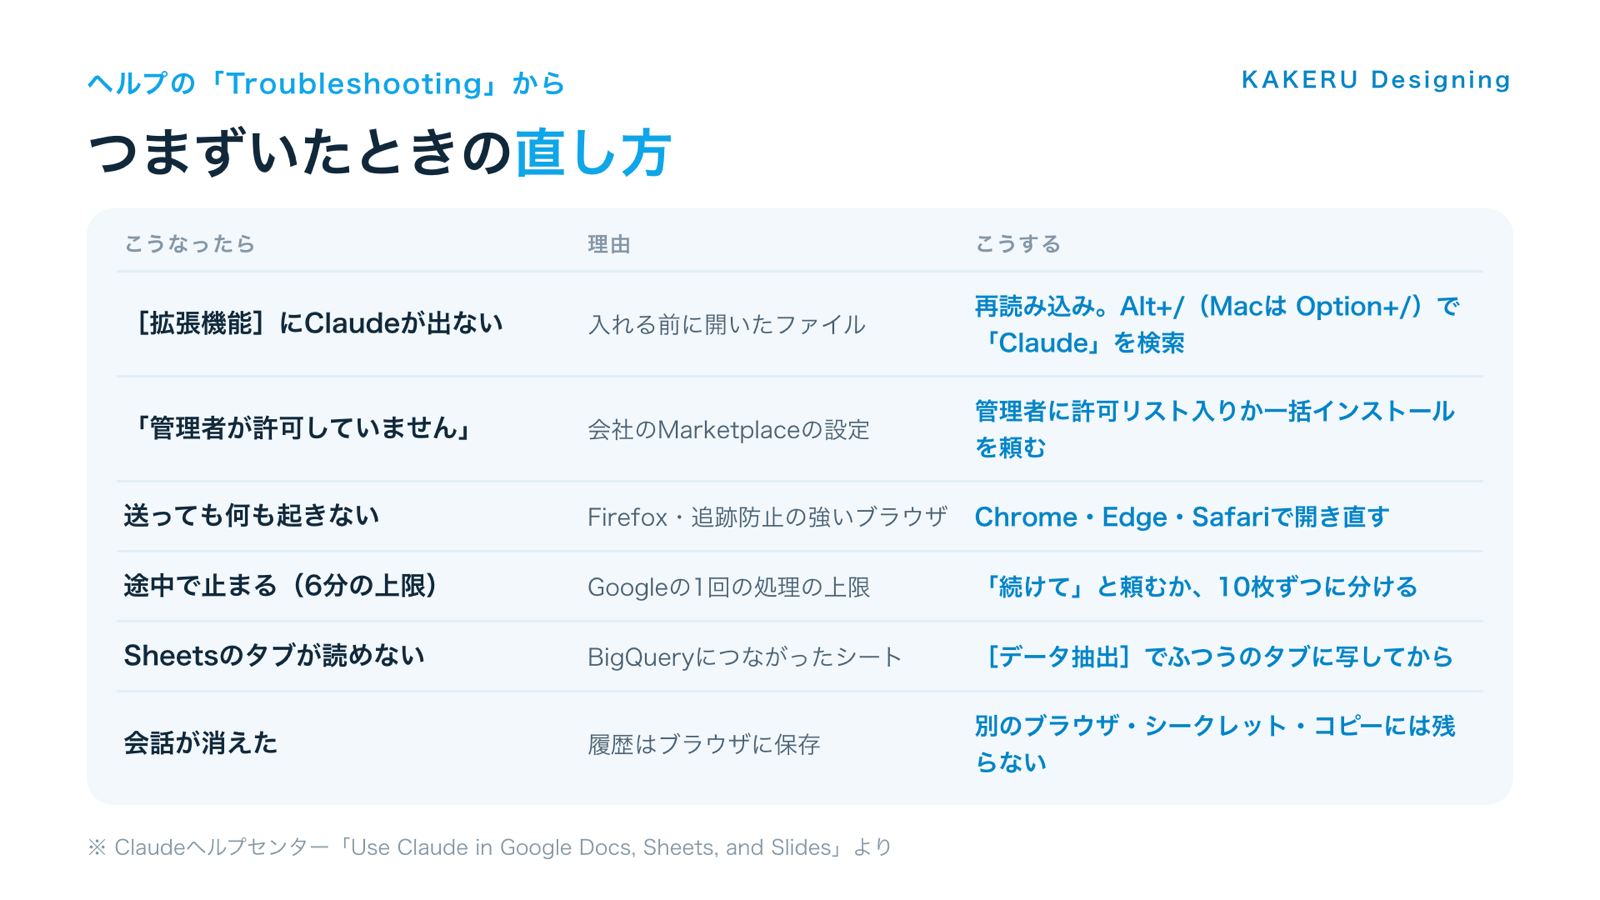This screenshot has height=900, width=1600.
Task: Select the cell '「管理者が許可していません」'
Action: (300, 429)
